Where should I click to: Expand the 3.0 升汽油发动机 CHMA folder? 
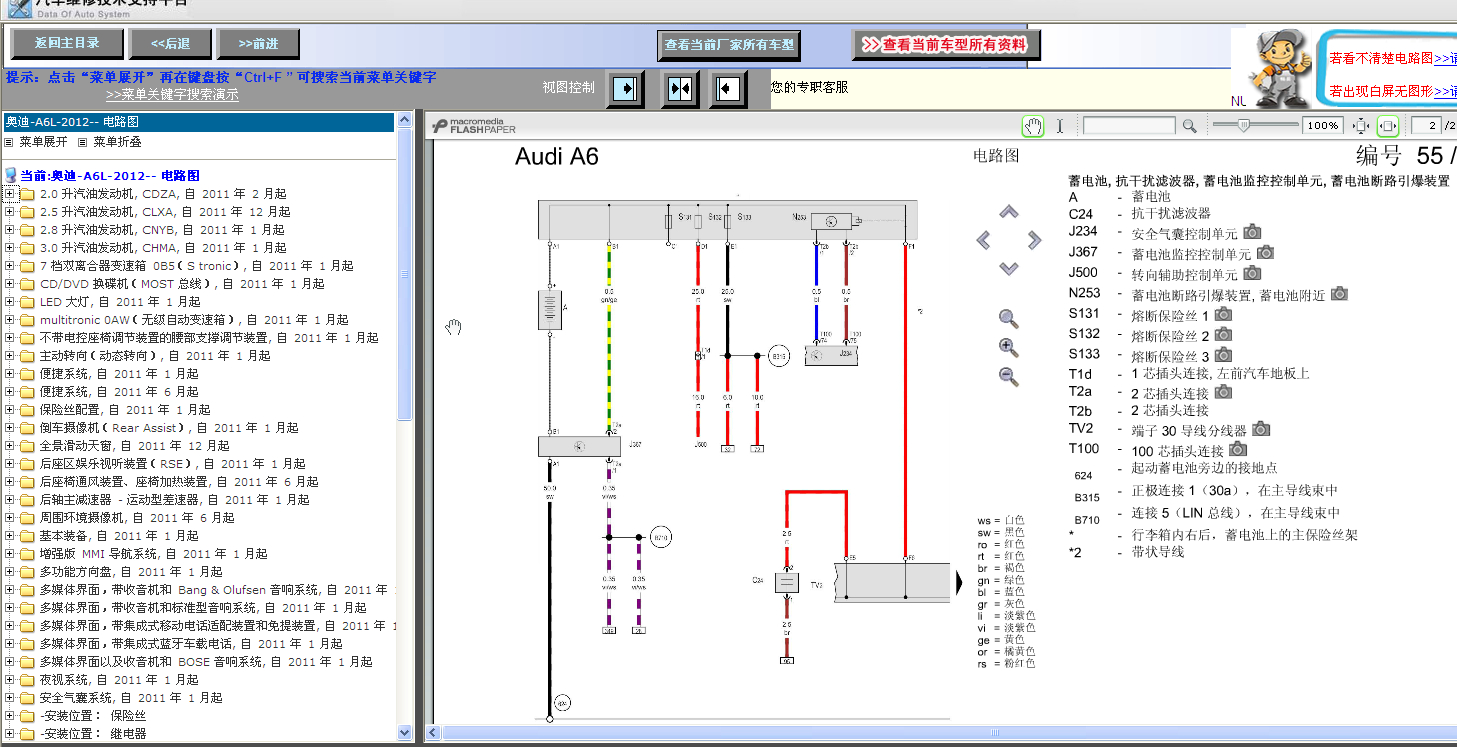pyautogui.click(x=10, y=248)
